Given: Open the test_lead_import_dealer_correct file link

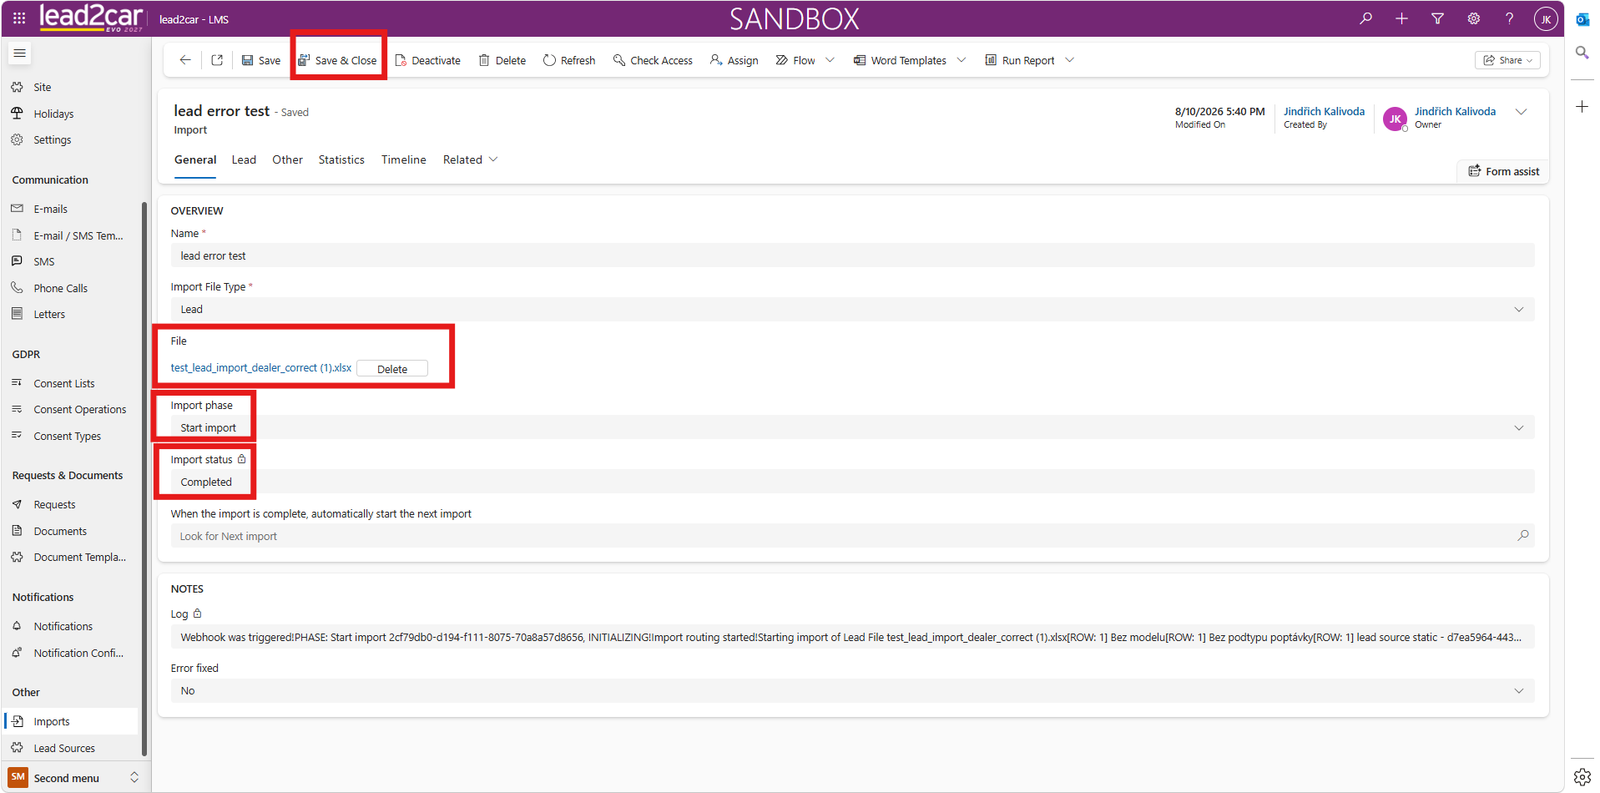Looking at the screenshot, I should [261, 368].
